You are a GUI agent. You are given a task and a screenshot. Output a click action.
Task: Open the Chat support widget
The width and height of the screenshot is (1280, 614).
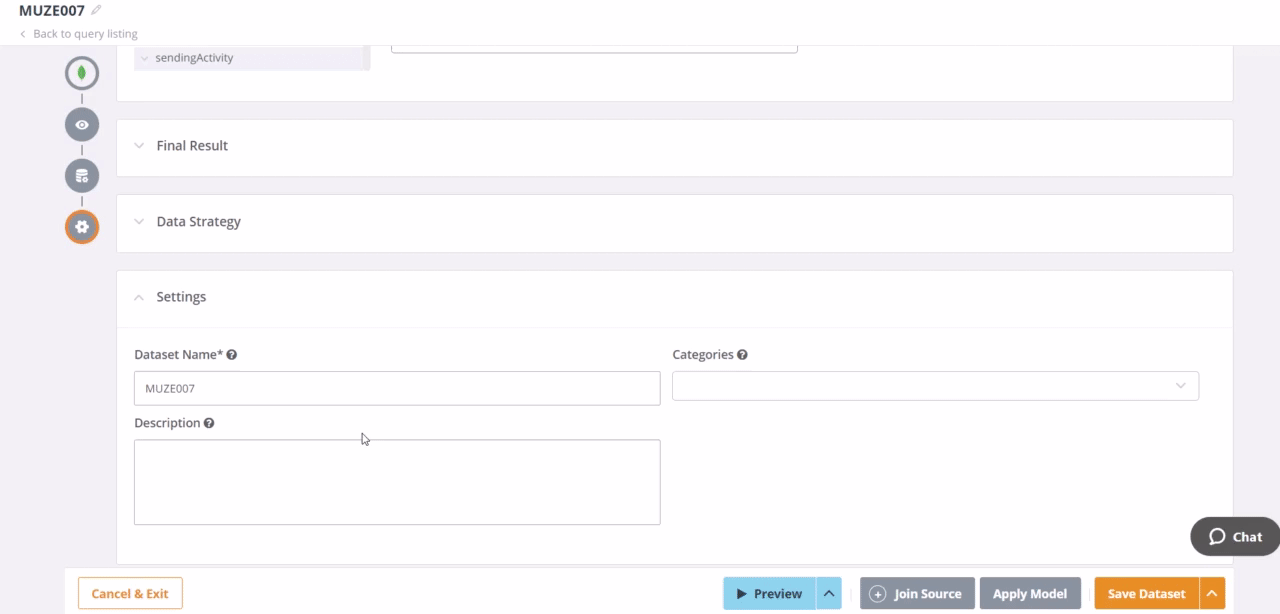coord(1235,537)
